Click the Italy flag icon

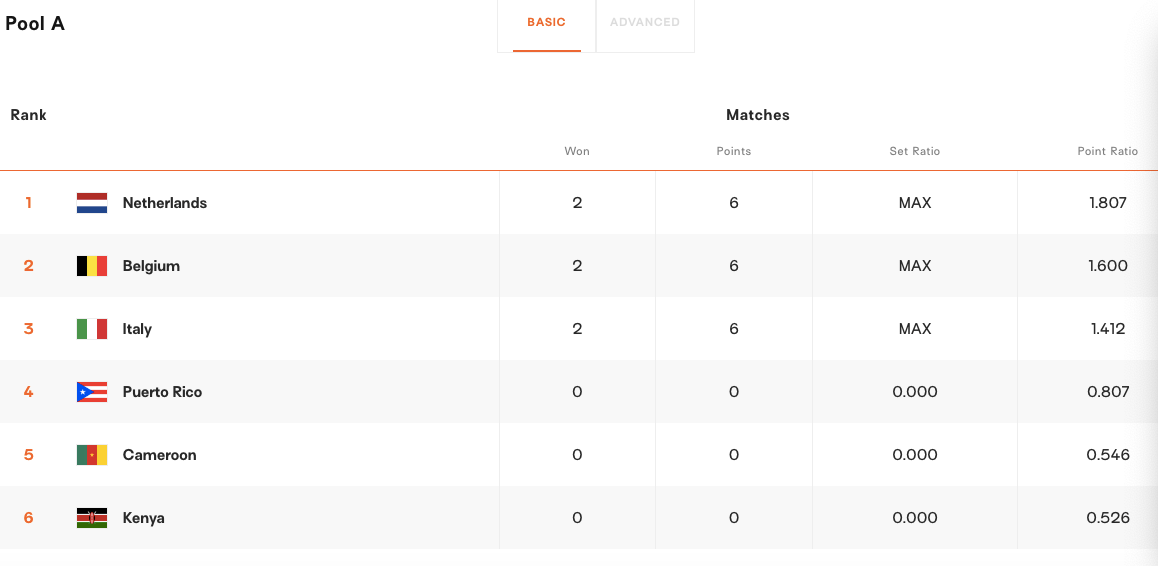(92, 329)
